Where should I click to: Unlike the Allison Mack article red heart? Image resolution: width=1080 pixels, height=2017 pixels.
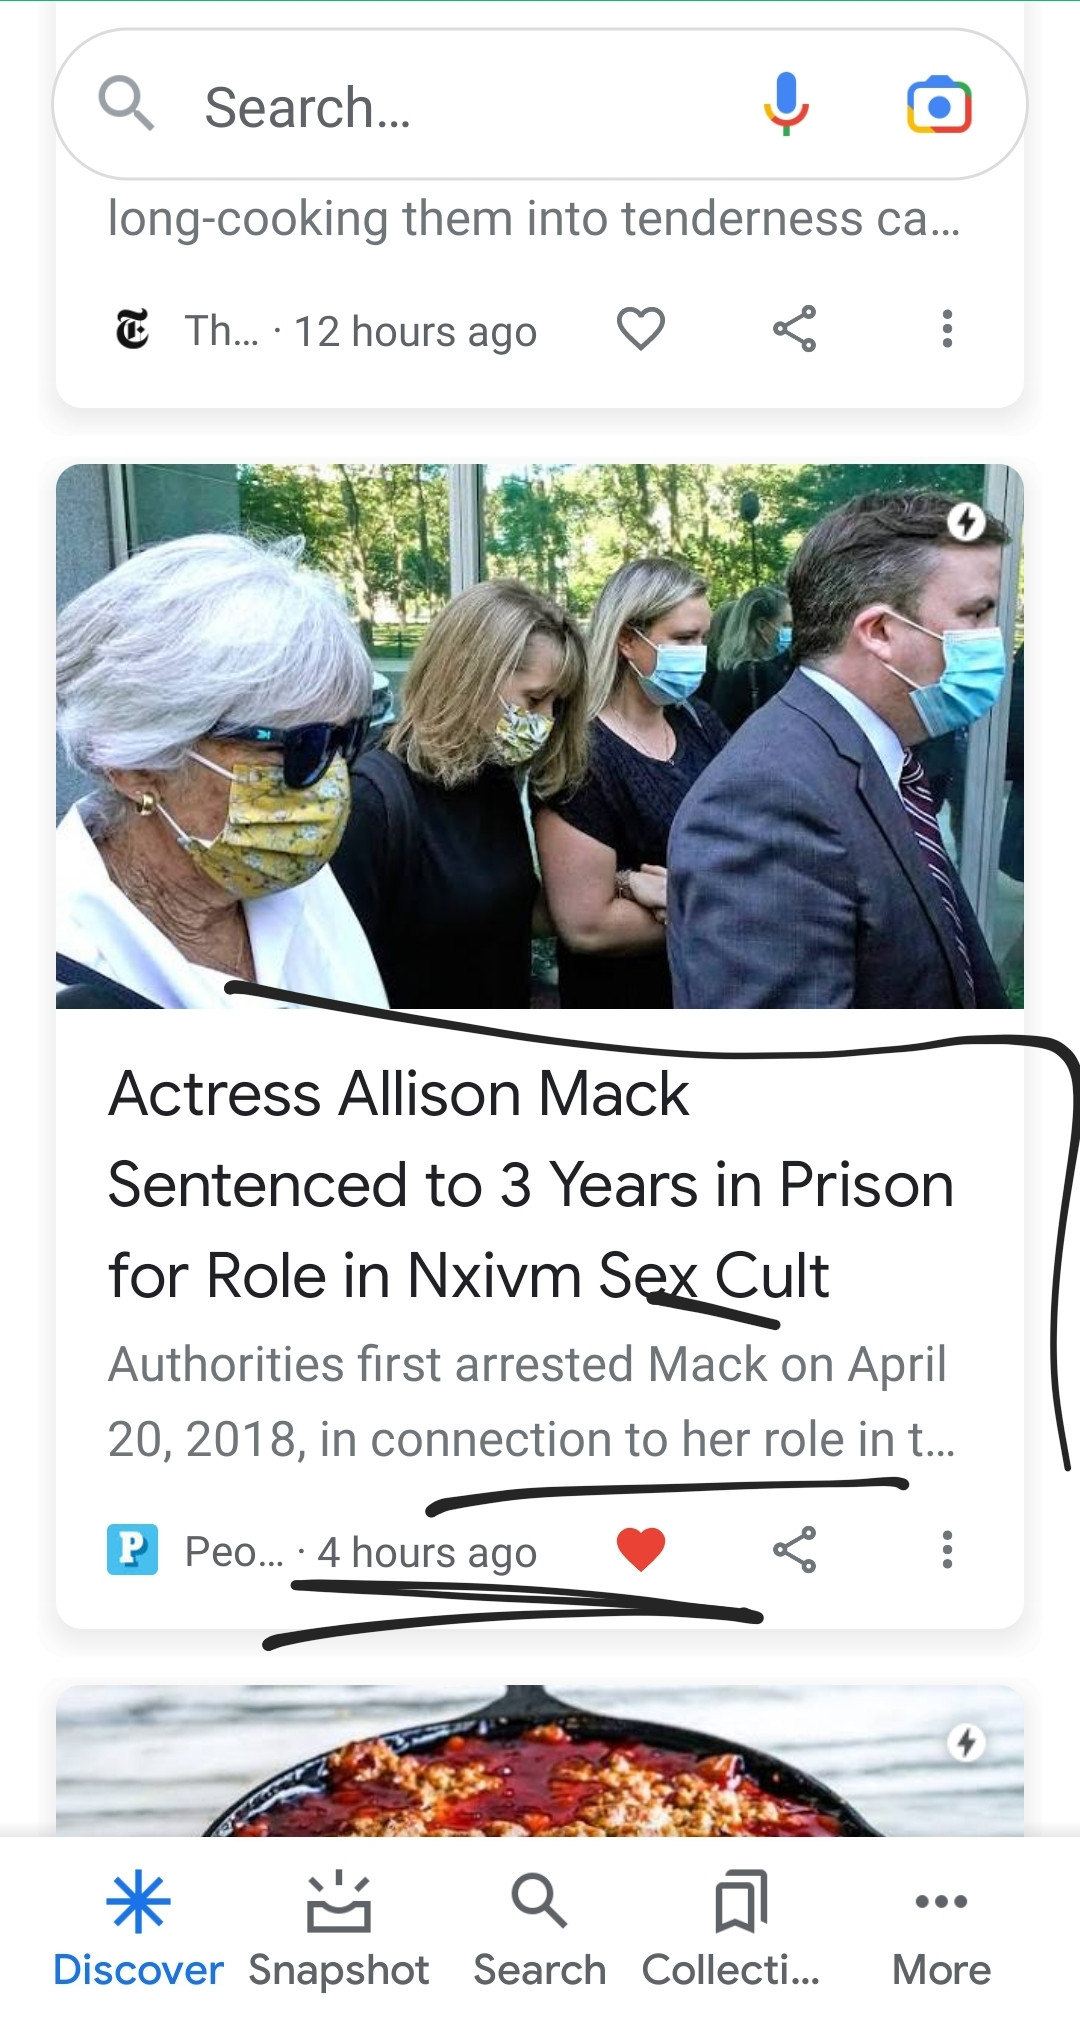point(641,1550)
